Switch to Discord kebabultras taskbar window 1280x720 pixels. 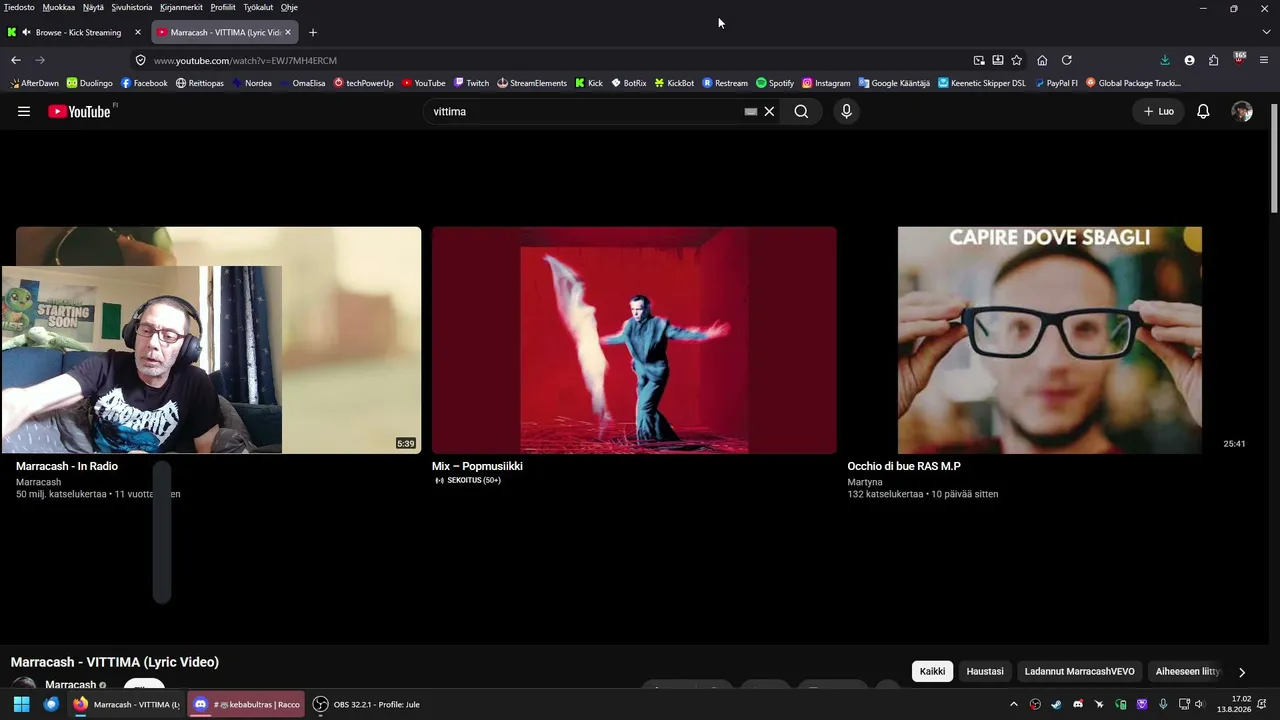pyautogui.click(x=247, y=704)
